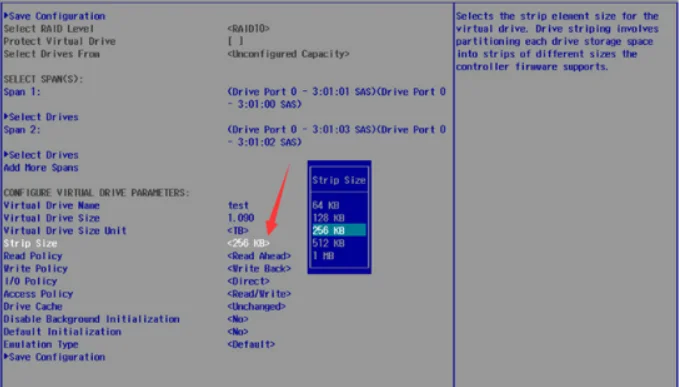Toggle Protect Virtual Drive checkbox
679x387 pixels.
point(235,41)
